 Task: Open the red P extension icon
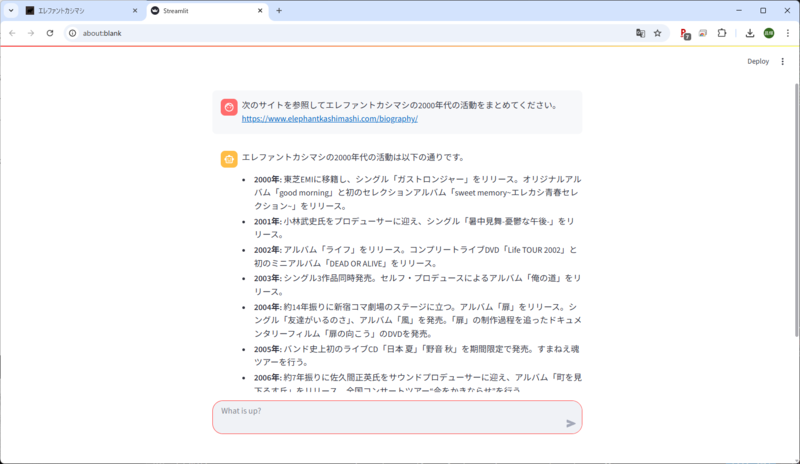pyautogui.click(x=685, y=34)
